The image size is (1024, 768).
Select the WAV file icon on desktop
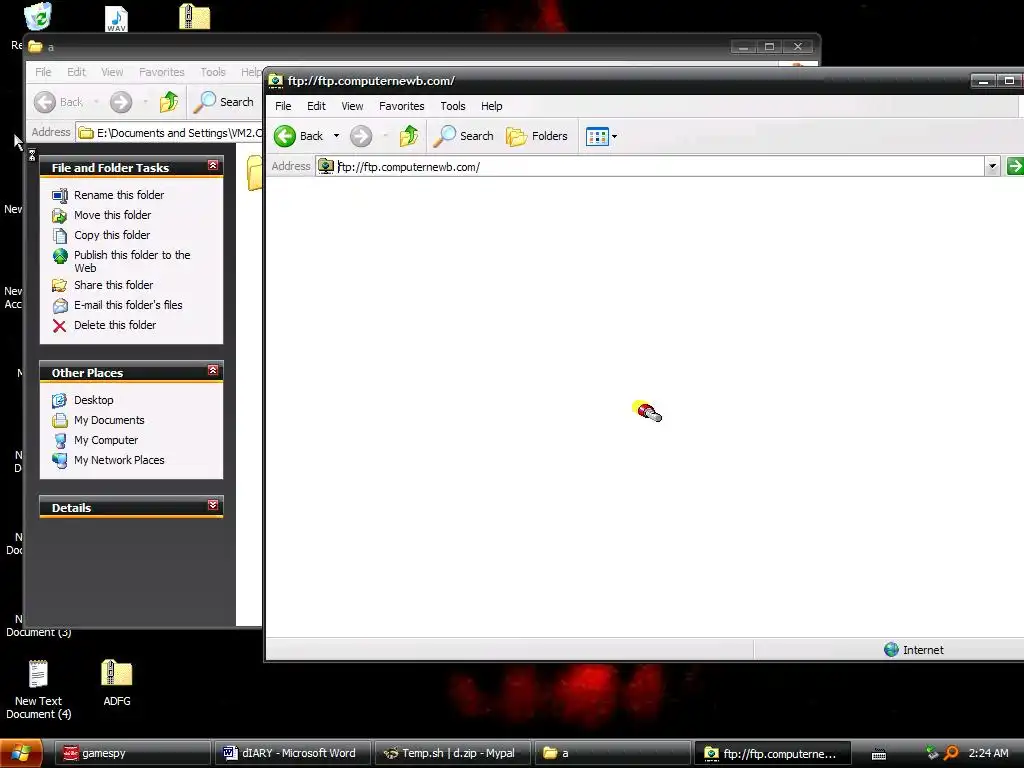[116, 18]
